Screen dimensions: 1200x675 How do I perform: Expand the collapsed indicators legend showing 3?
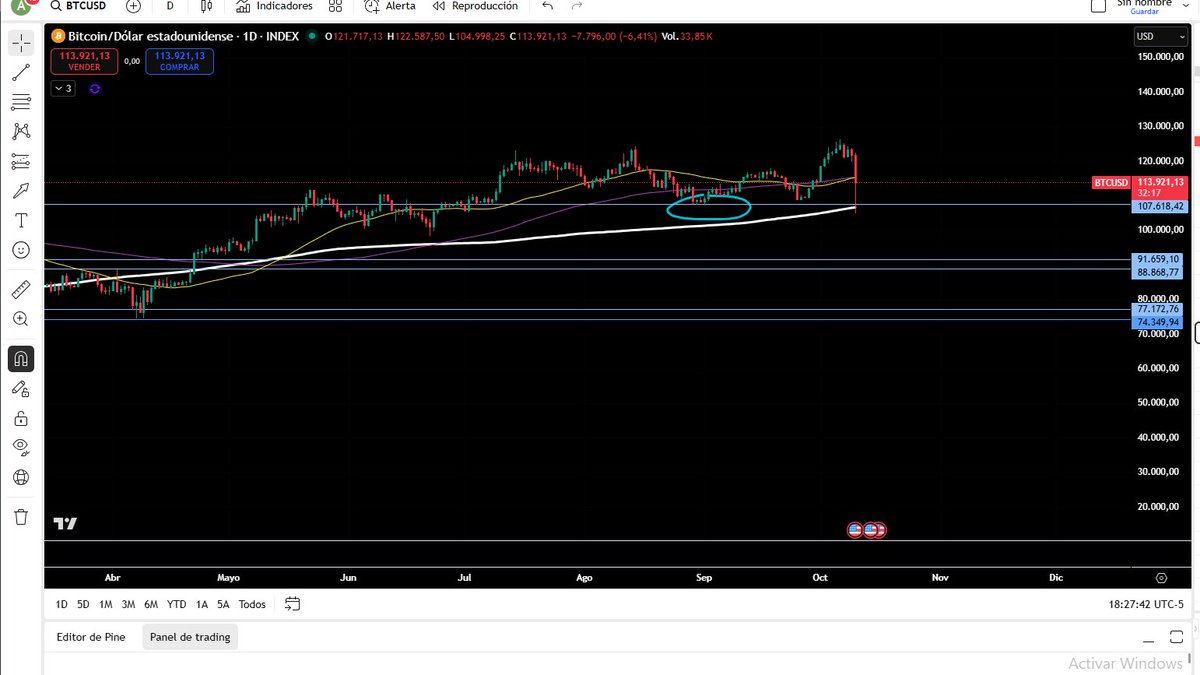[x=63, y=88]
